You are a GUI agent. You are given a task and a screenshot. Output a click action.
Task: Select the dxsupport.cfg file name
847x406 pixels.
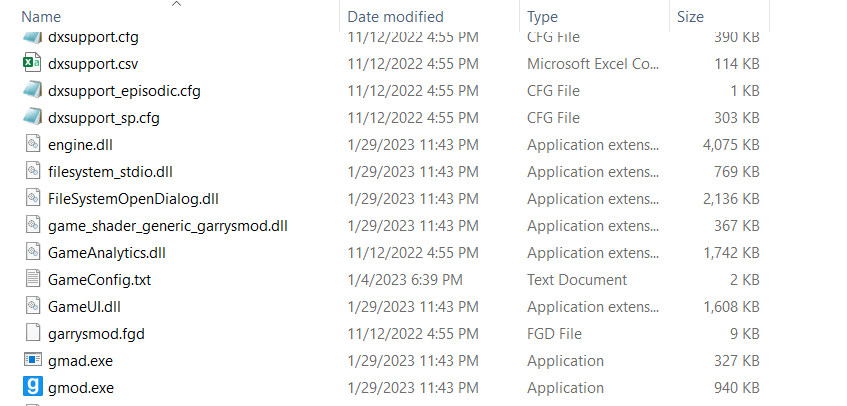coord(93,37)
